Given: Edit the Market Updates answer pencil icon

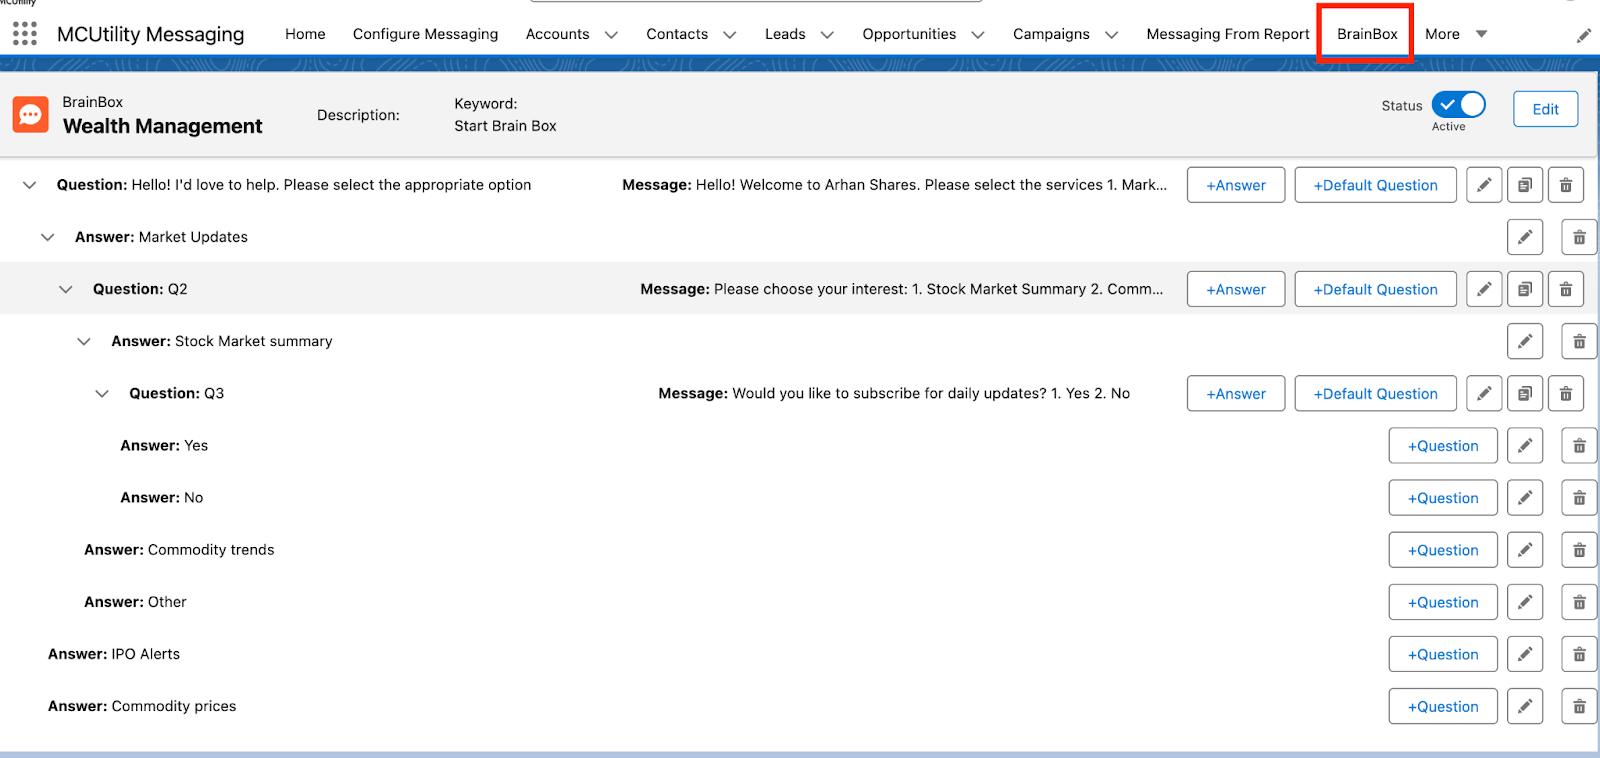Looking at the screenshot, I should 1524,237.
